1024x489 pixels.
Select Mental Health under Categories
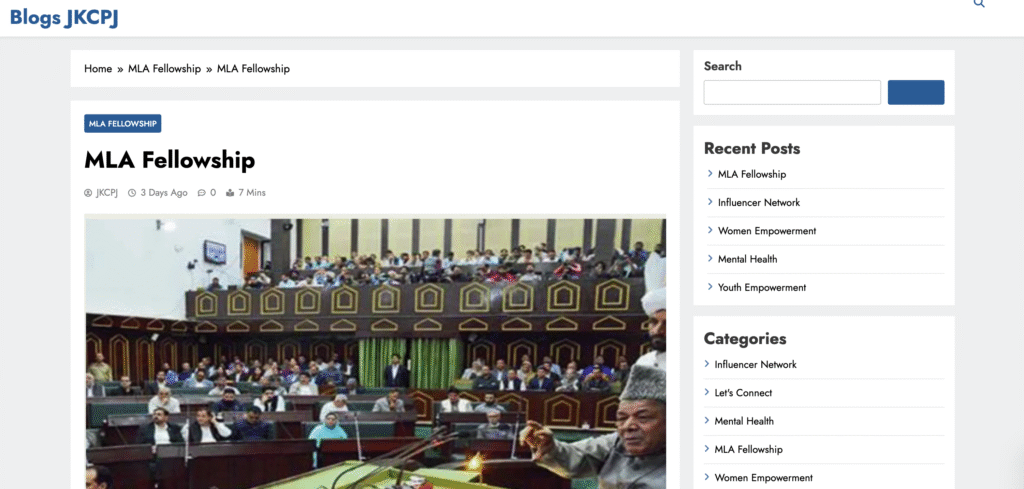[744, 421]
